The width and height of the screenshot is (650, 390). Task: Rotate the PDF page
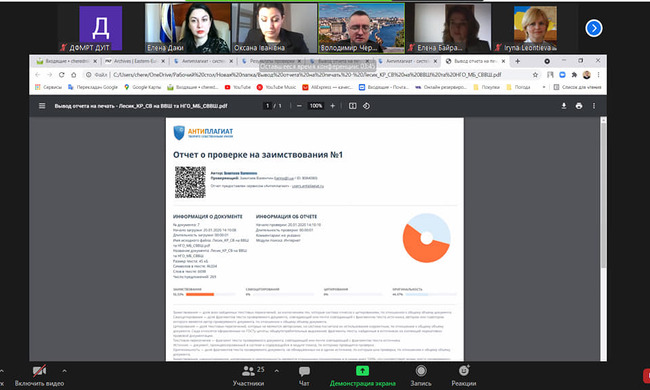(366, 106)
